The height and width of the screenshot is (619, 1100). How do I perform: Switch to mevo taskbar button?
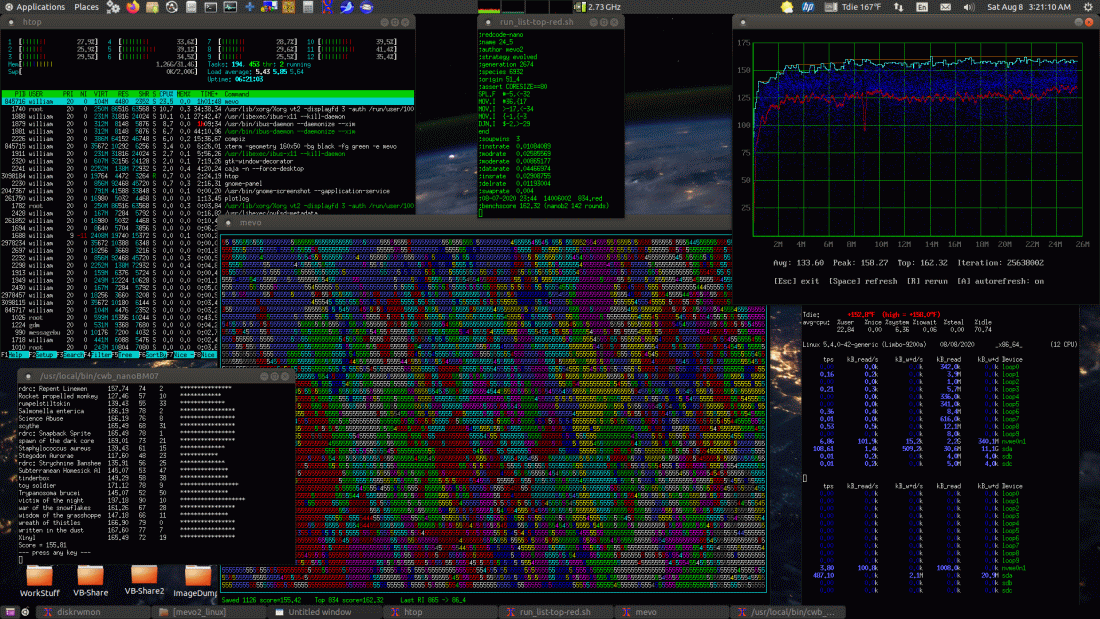tap(671, 612)
